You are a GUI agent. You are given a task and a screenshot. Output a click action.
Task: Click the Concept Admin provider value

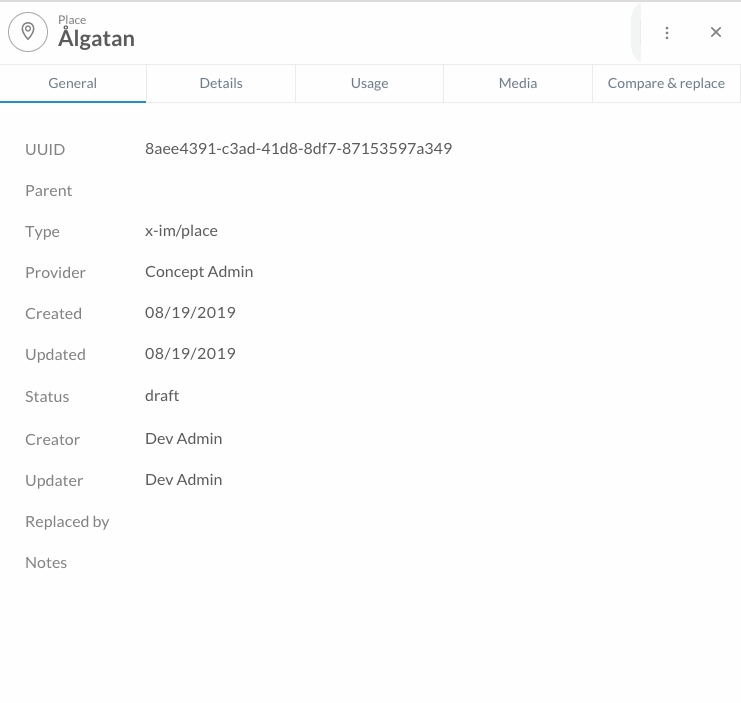(199, 271)
